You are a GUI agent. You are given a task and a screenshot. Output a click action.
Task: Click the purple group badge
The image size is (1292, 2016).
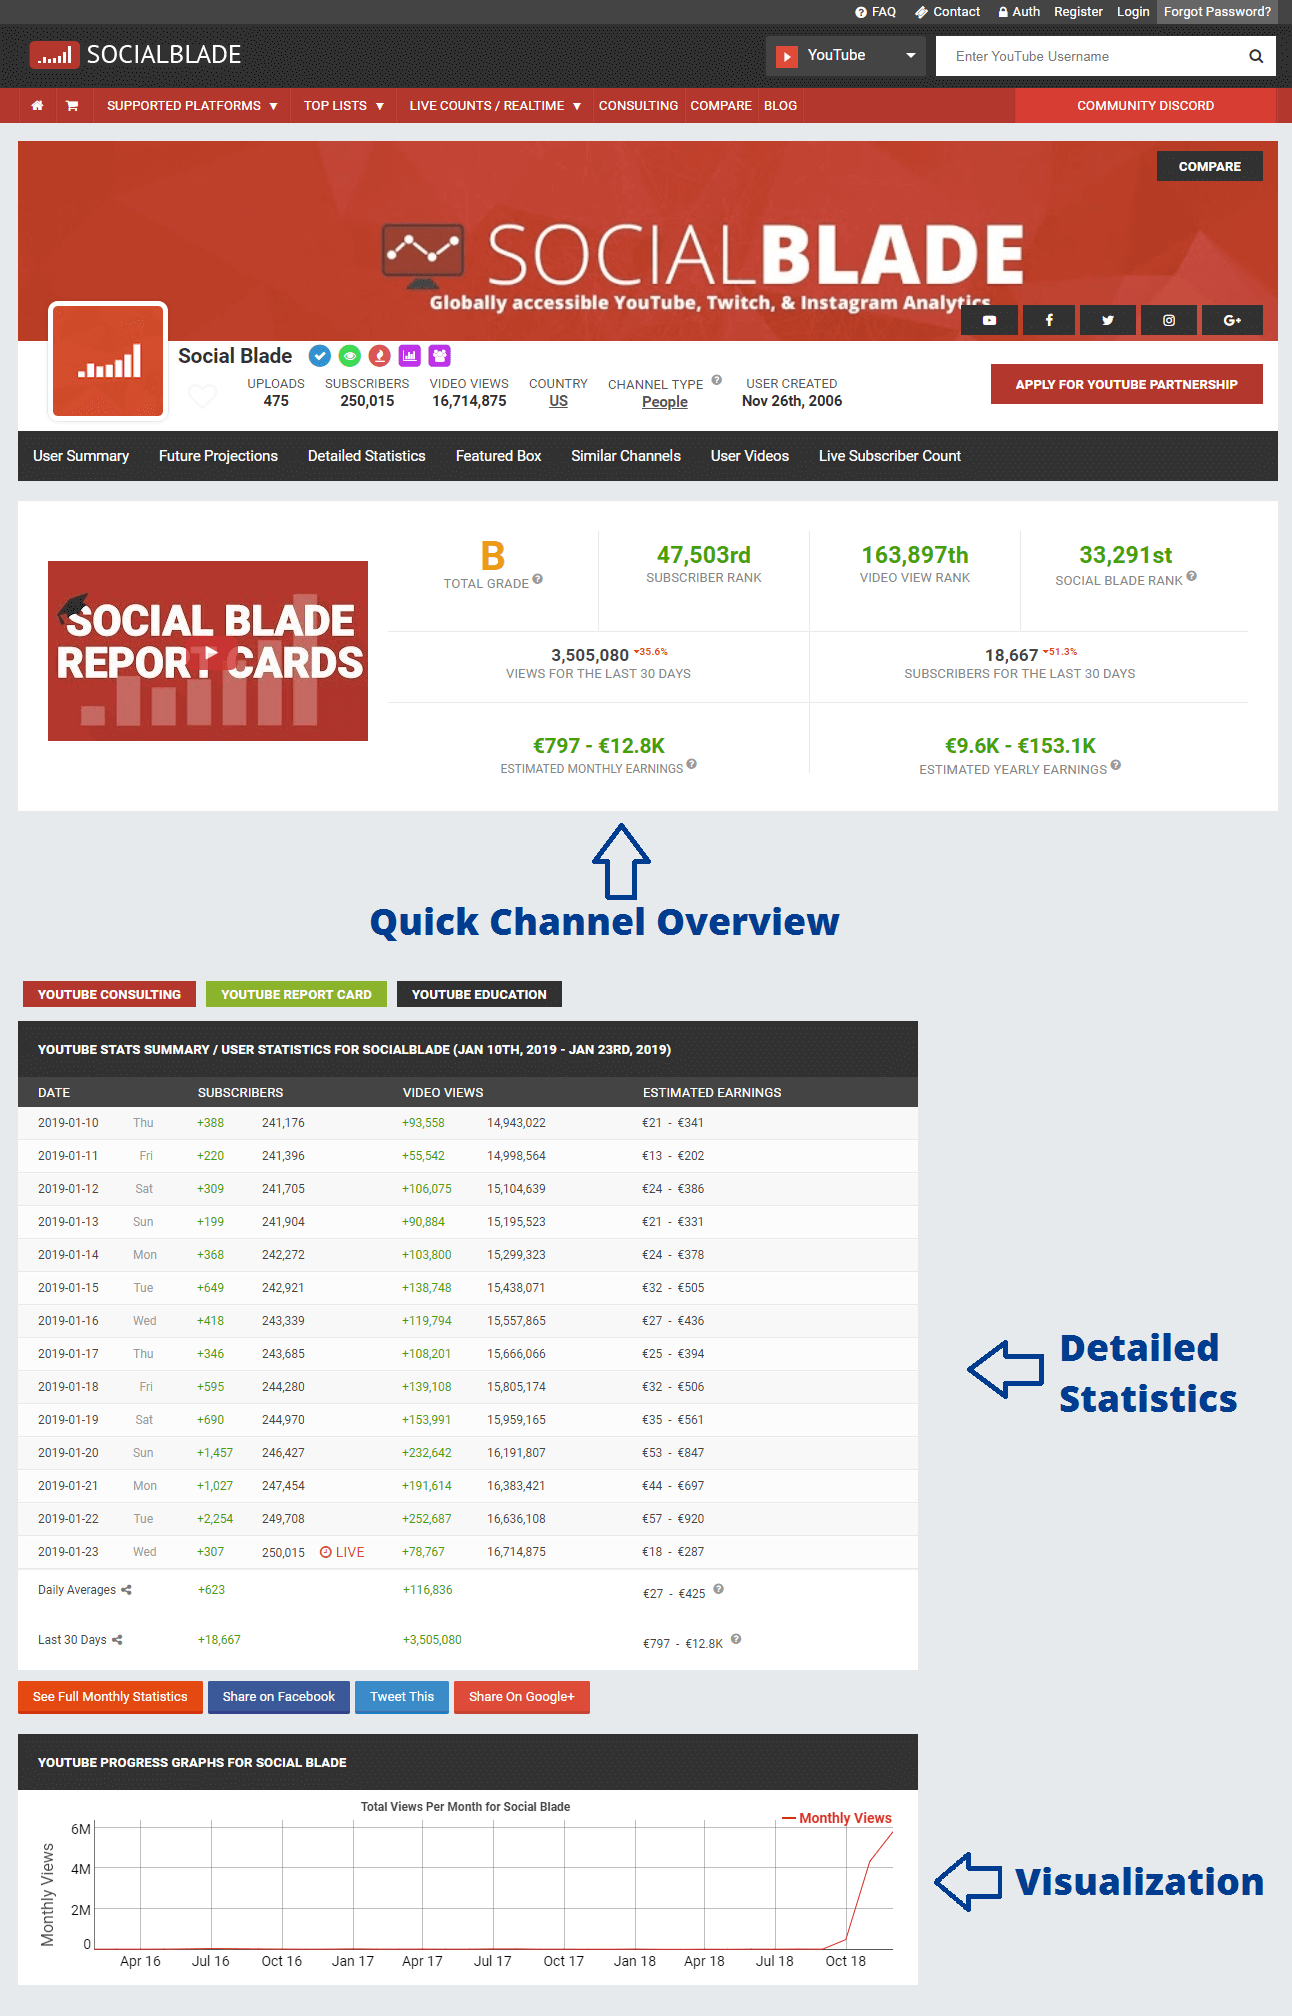(440, 355)
